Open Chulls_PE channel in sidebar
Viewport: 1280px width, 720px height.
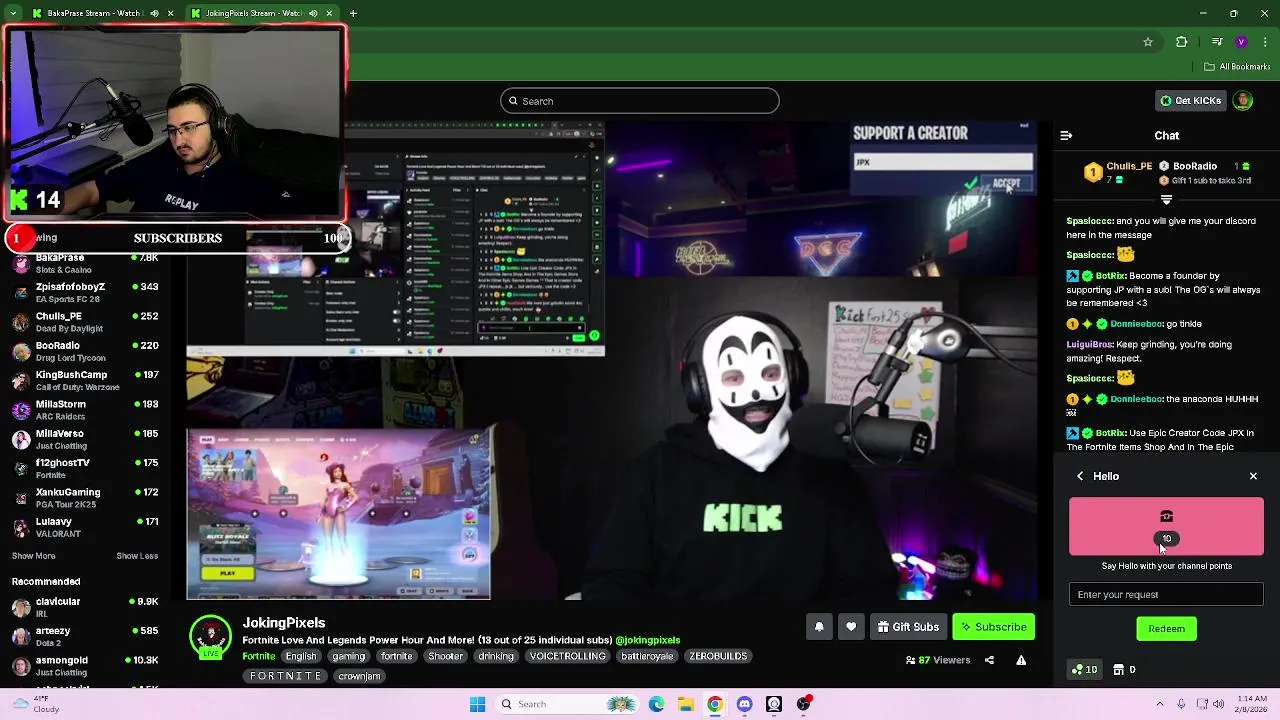(x=85, y=321)
